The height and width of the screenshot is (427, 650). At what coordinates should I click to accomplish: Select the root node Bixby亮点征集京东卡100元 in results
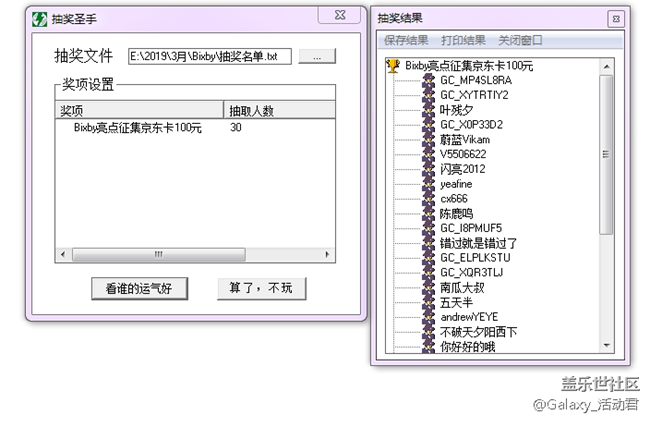click(469, 66)
